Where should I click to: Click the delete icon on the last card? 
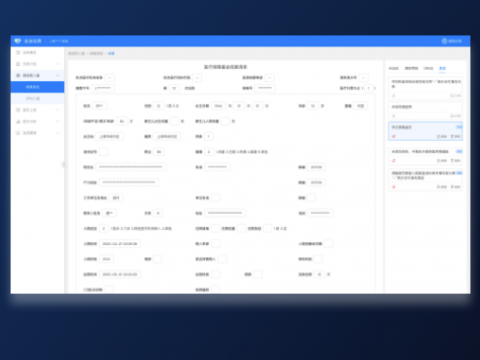(x=452, y=187)
